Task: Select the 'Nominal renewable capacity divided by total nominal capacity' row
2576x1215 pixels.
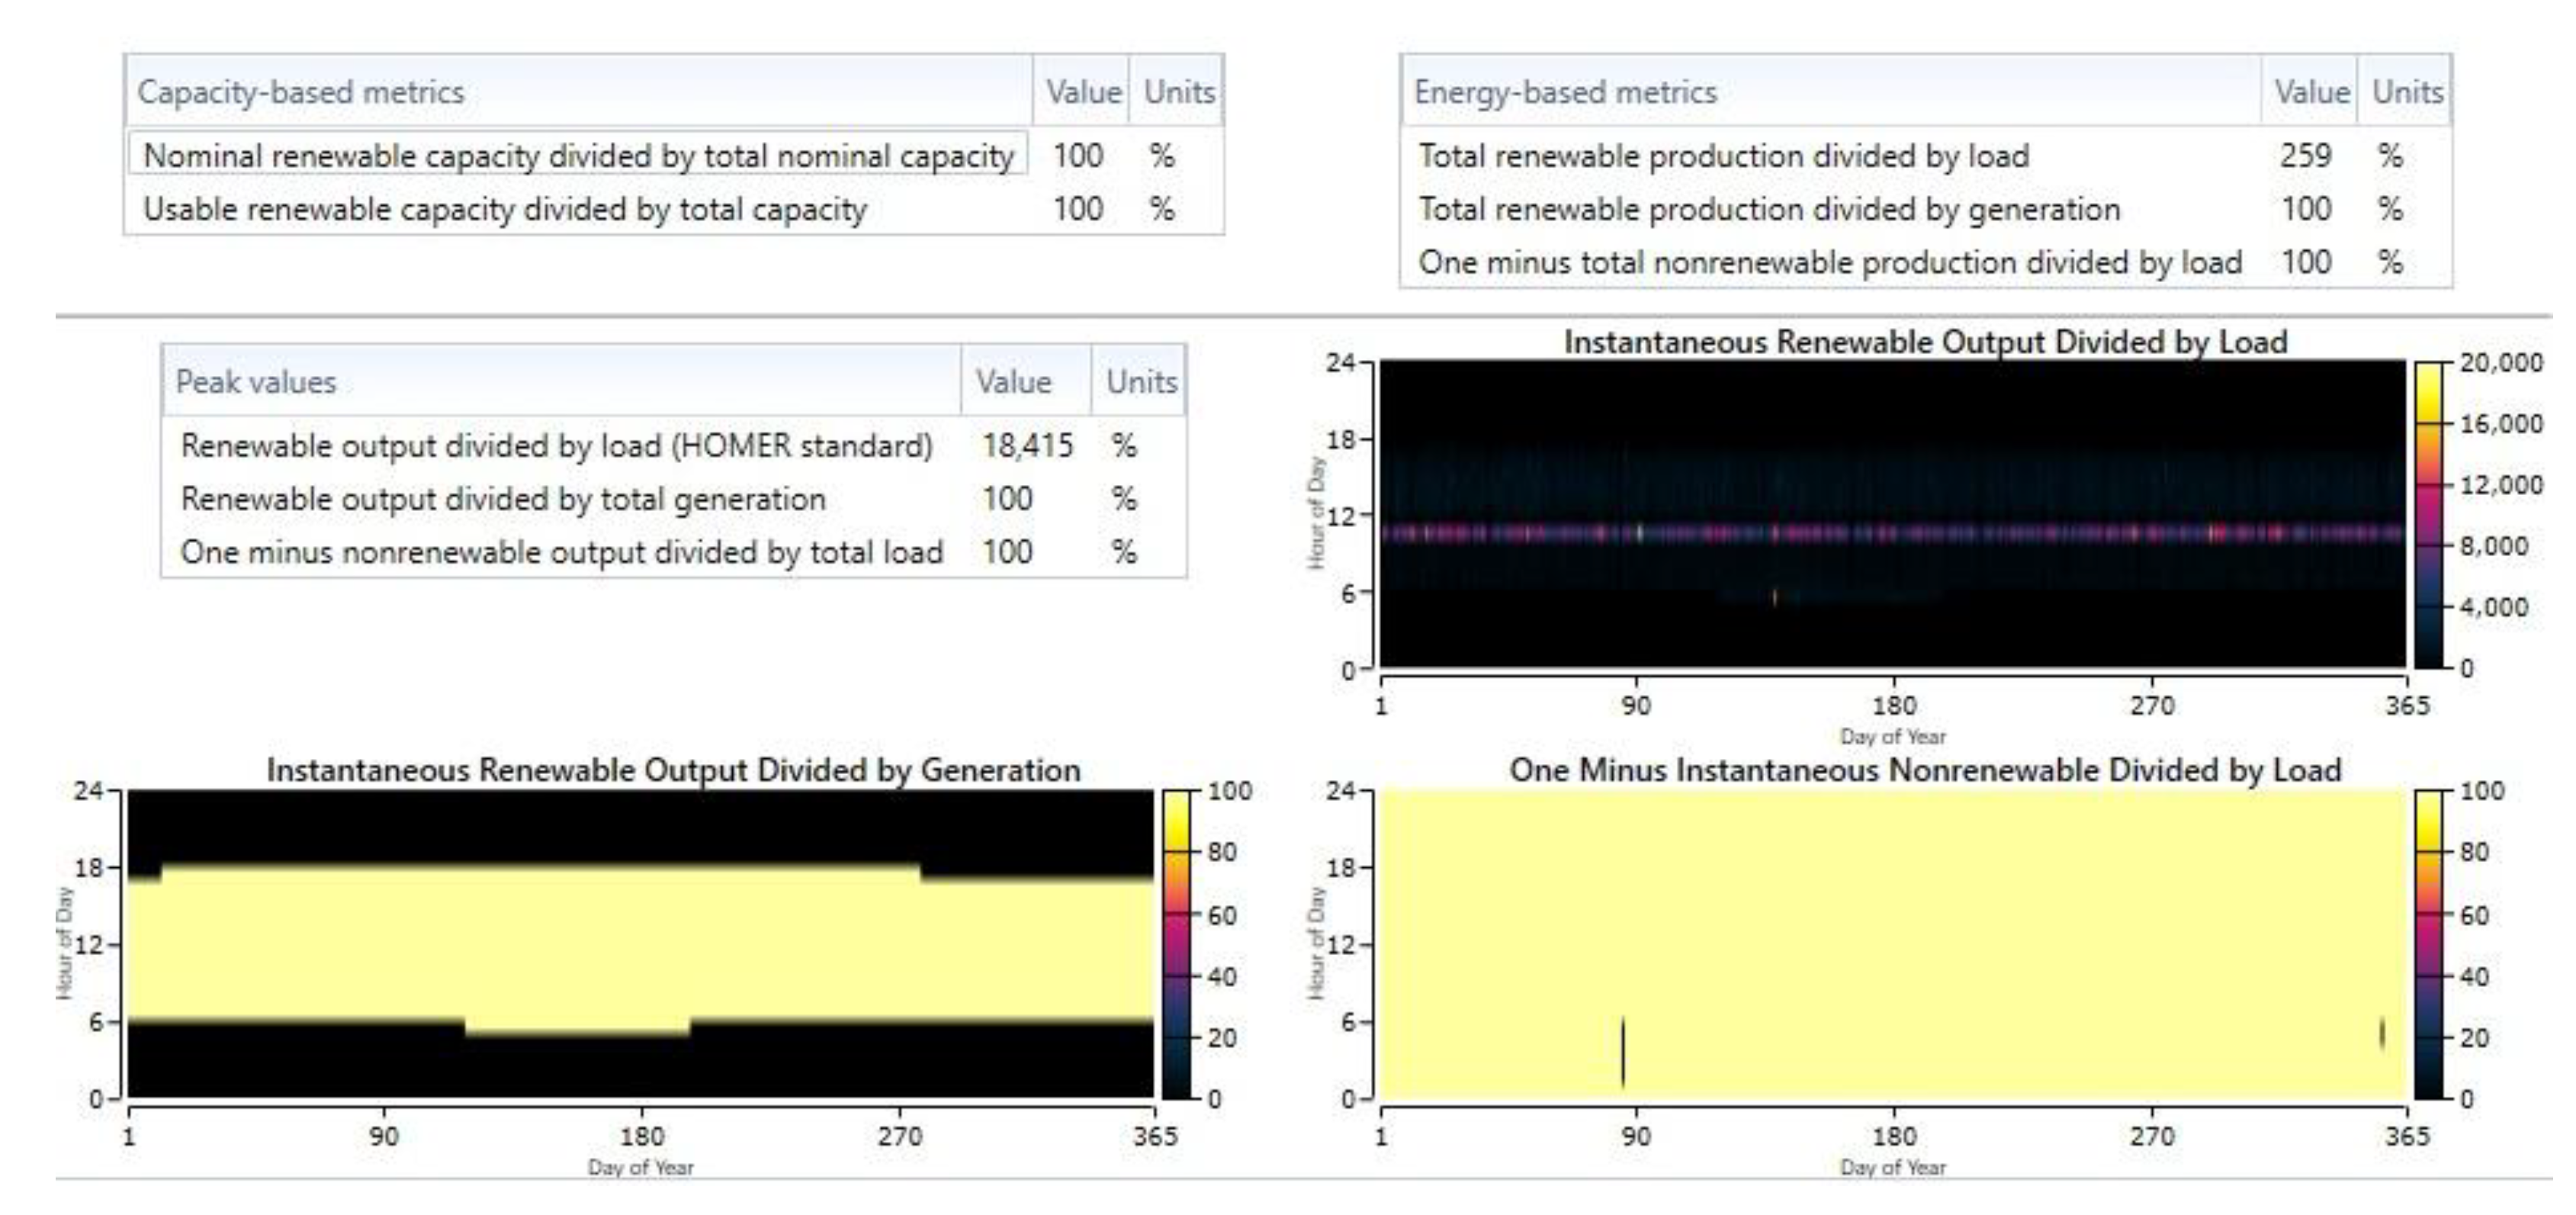Action: pos(578,156)
